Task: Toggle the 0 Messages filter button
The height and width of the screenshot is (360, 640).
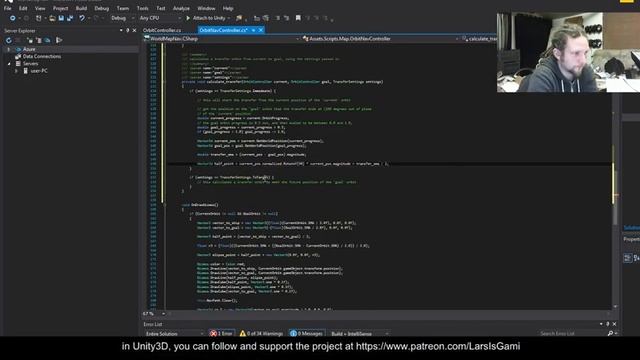Action: coord(307,333)
